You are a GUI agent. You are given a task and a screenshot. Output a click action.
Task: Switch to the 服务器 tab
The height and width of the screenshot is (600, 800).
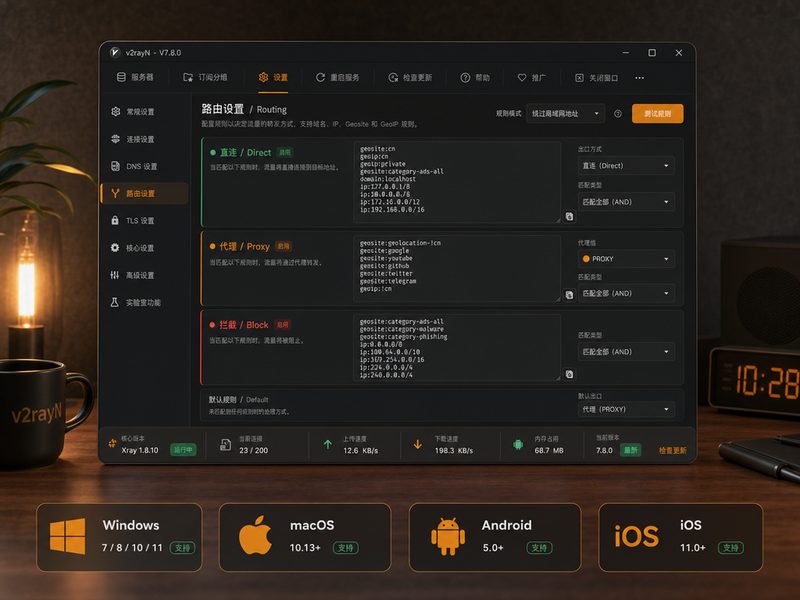[135, 77]
